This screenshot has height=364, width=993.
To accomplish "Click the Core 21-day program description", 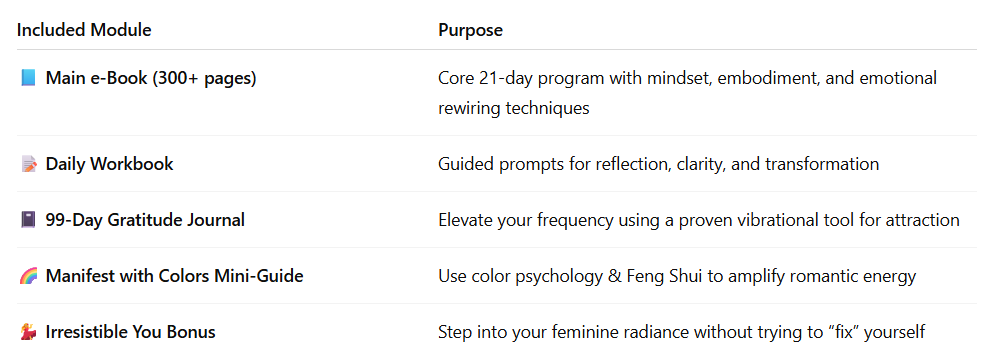I will point(687,78).
